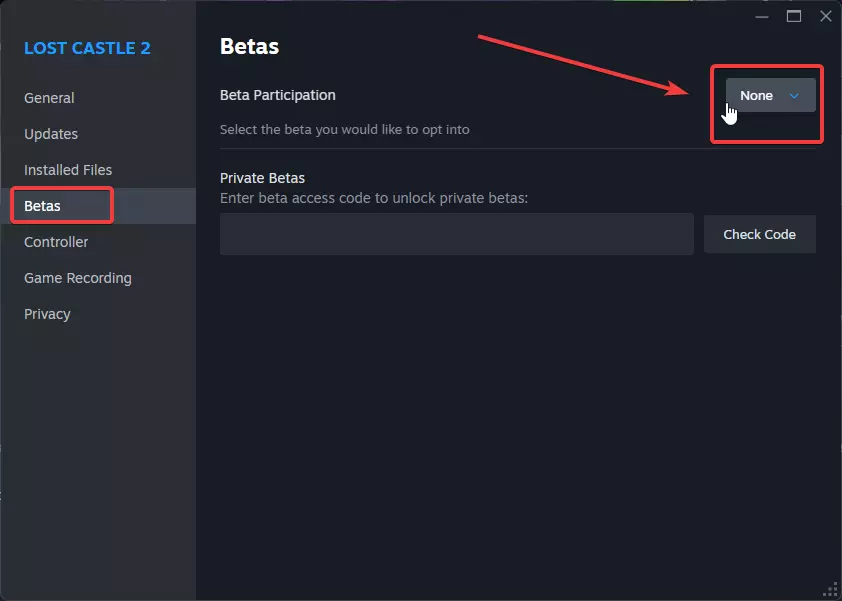The height and width of the screenshot is (601, 842).
Task: Minimize the properties window
Action: (762, 16)
